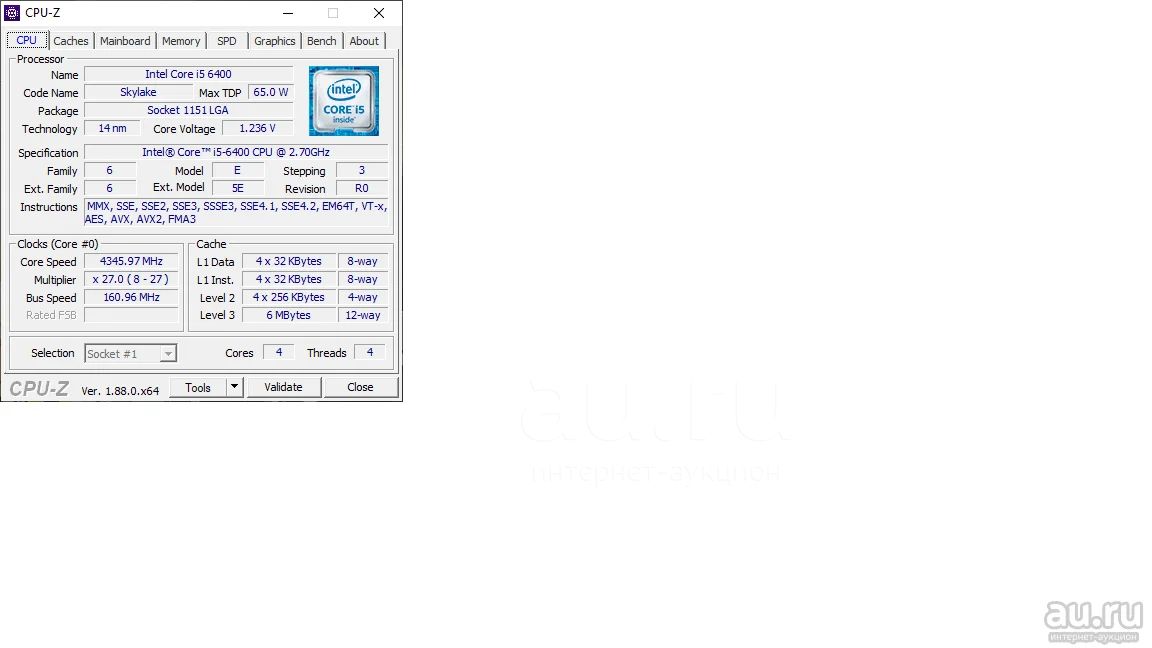The width and height of the screenshot is (1152, 648).
Task: Open the Mainboard tab
Action: coord(125,41)
